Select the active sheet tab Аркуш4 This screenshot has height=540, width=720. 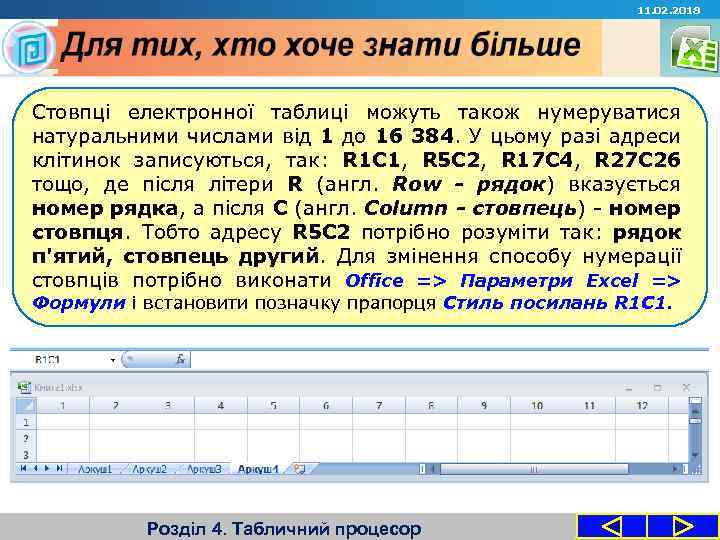(x=258, y=469)
